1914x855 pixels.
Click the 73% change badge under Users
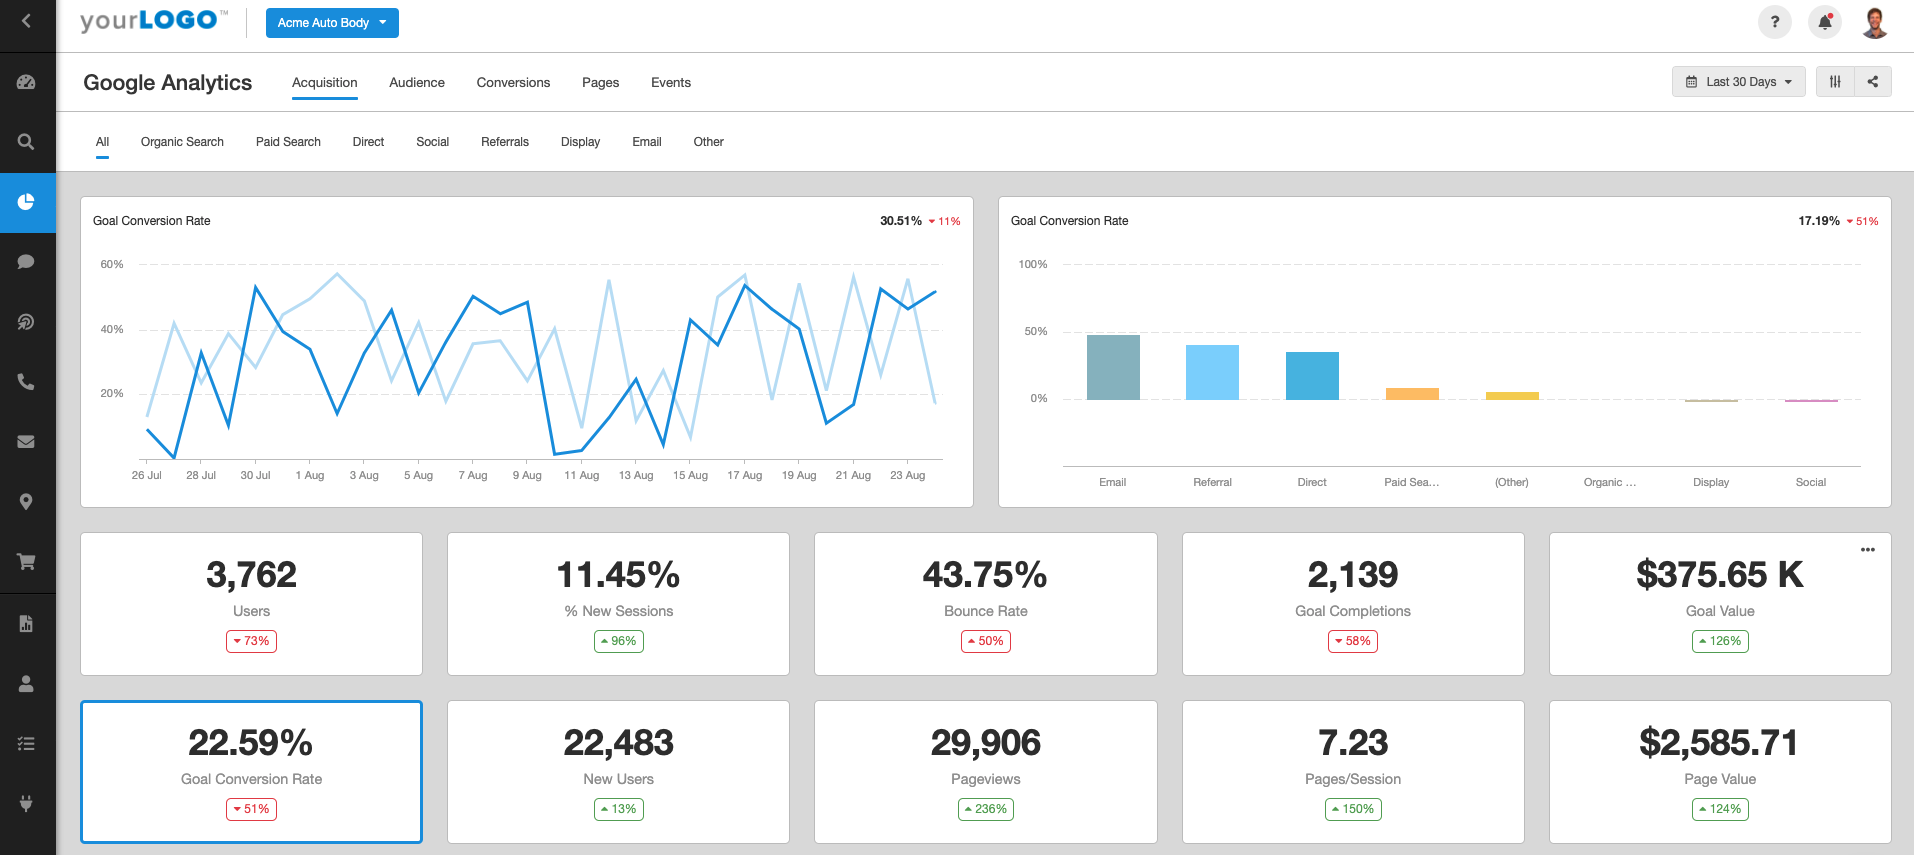pos(251,641)
